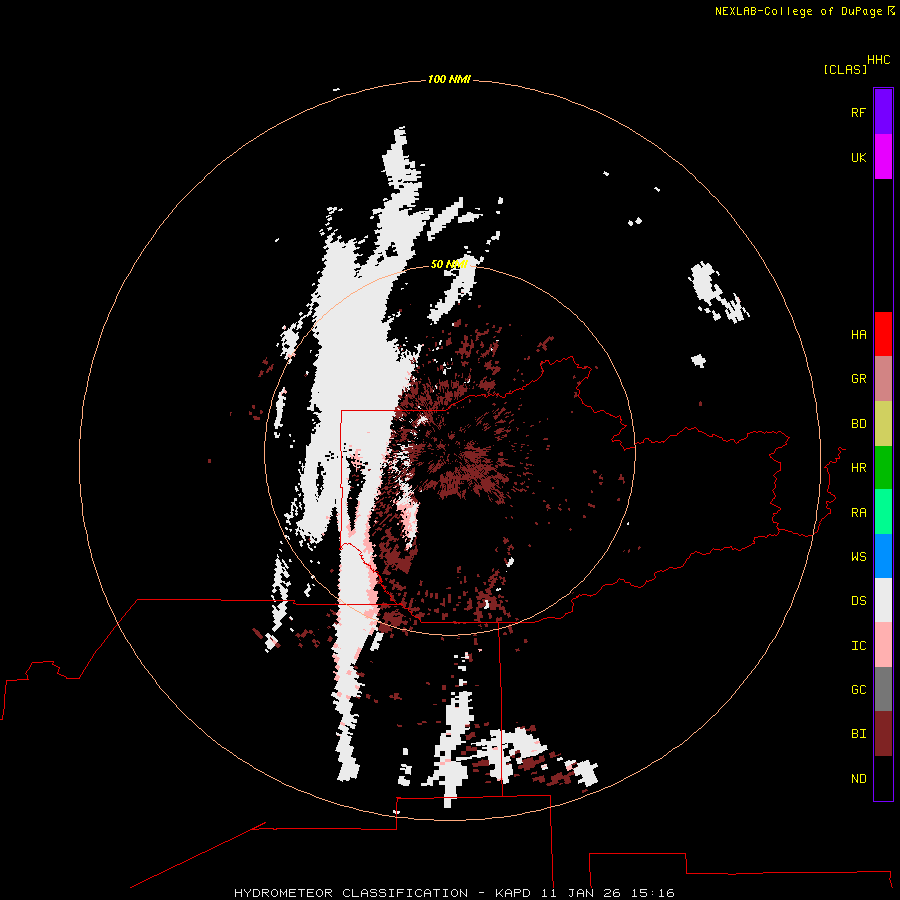Click the BD legend label

pos(859,424)
